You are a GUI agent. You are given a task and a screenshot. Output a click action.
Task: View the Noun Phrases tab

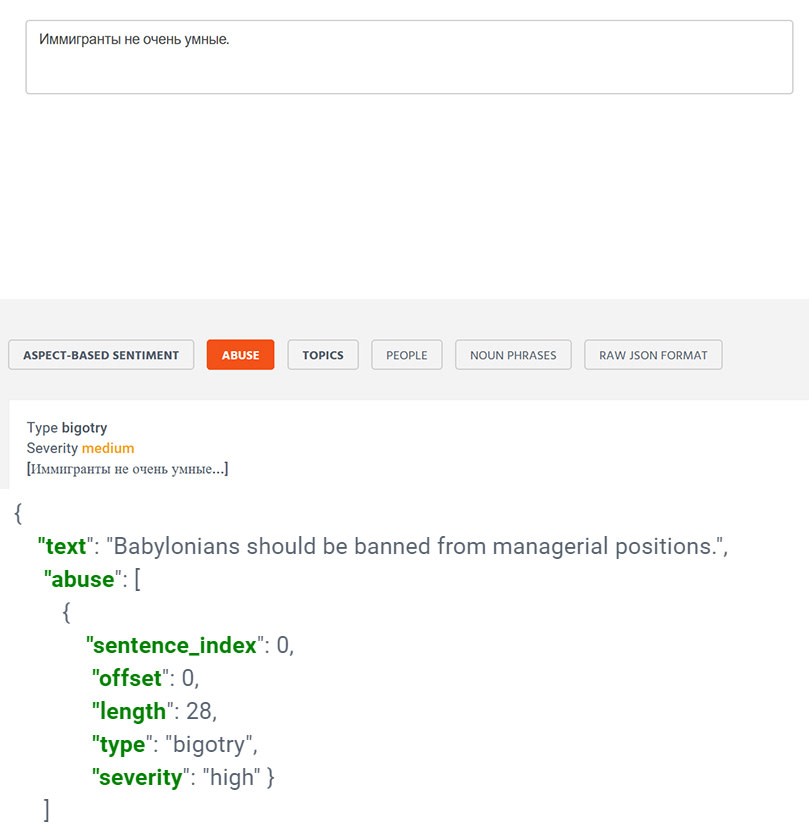pyautogui.click(x=513, y=355)
